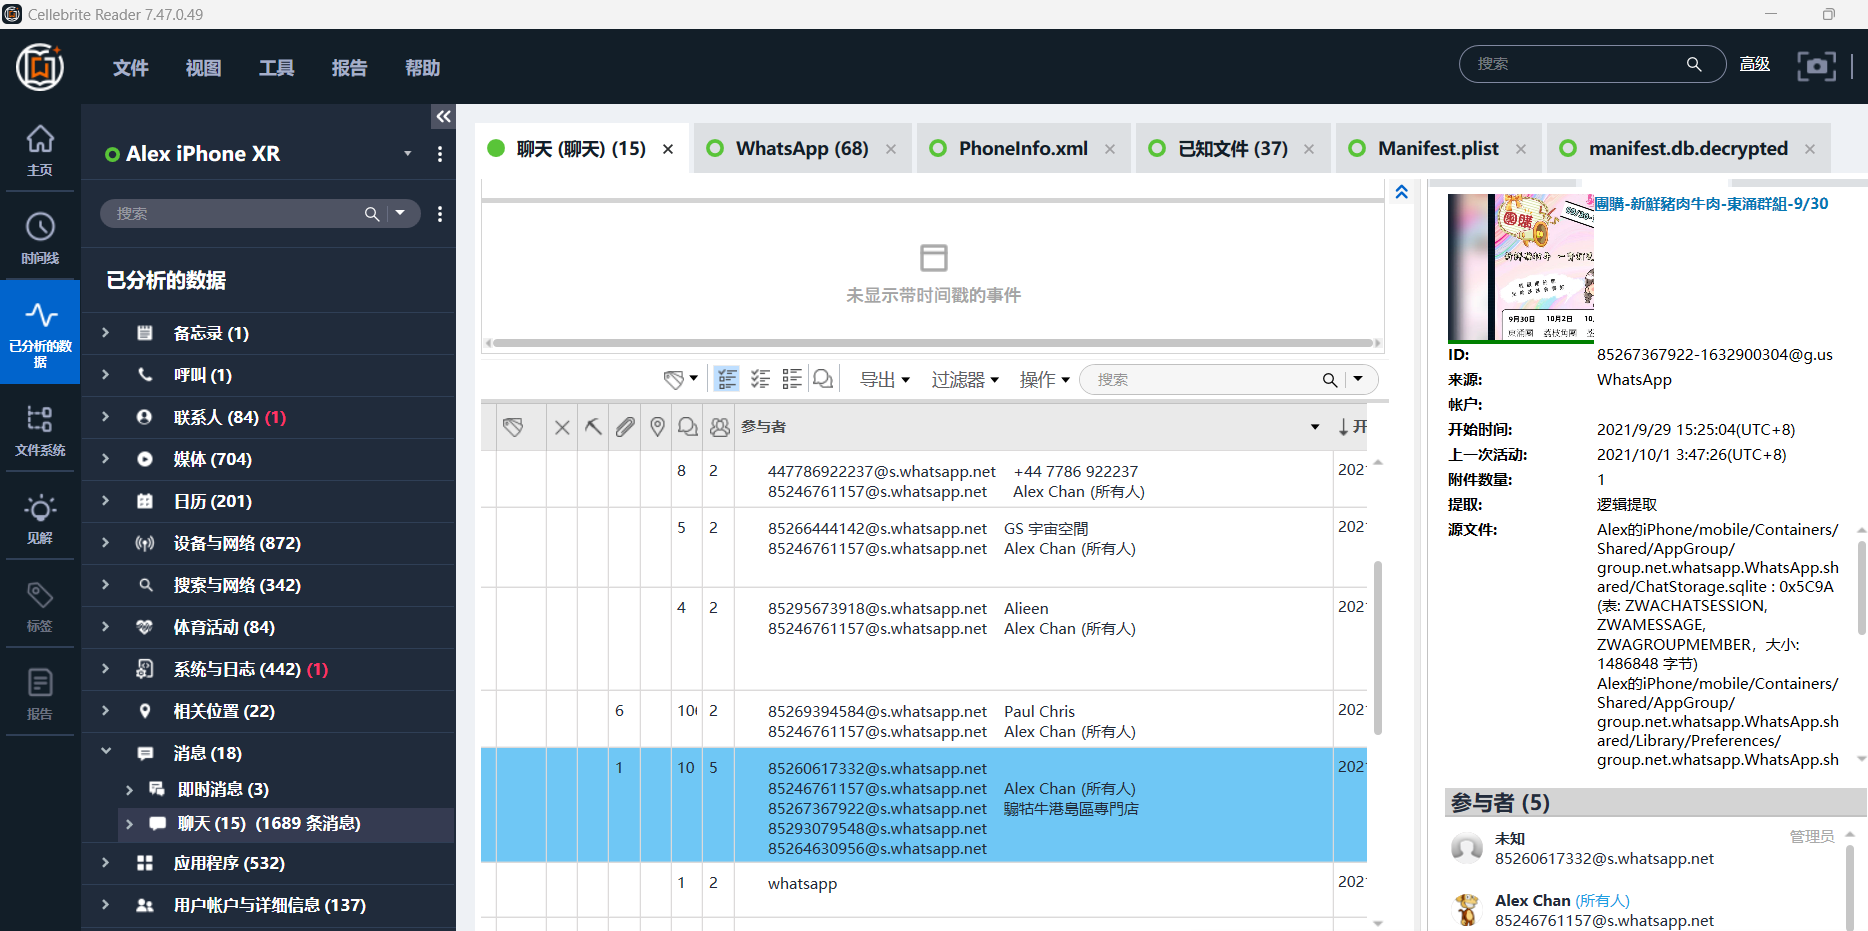Click the magnifier in the top search box
1868x931 pixels.
tap(1694, 64)
